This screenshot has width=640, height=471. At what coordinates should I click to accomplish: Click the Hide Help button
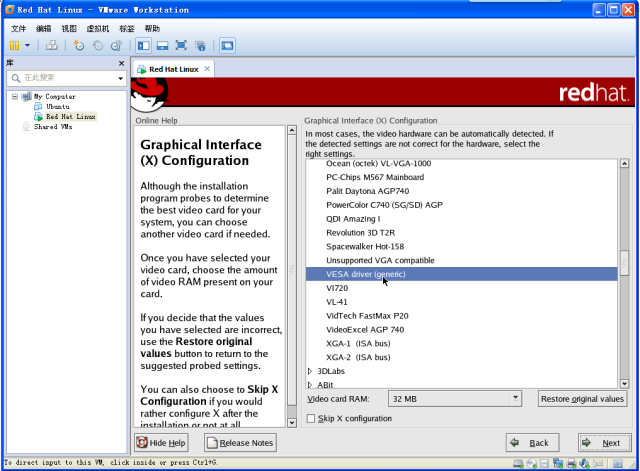pyautogui.click(x=161, y=443)
